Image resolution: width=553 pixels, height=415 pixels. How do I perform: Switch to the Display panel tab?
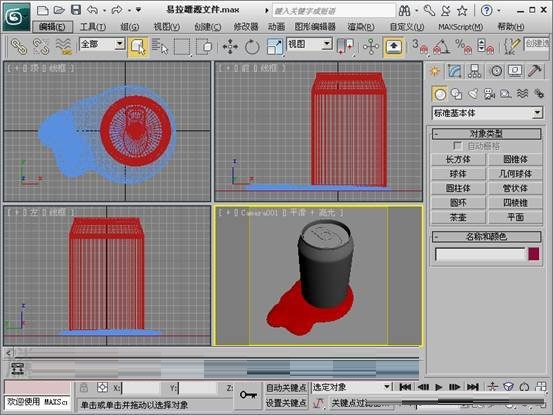point(515,72)
